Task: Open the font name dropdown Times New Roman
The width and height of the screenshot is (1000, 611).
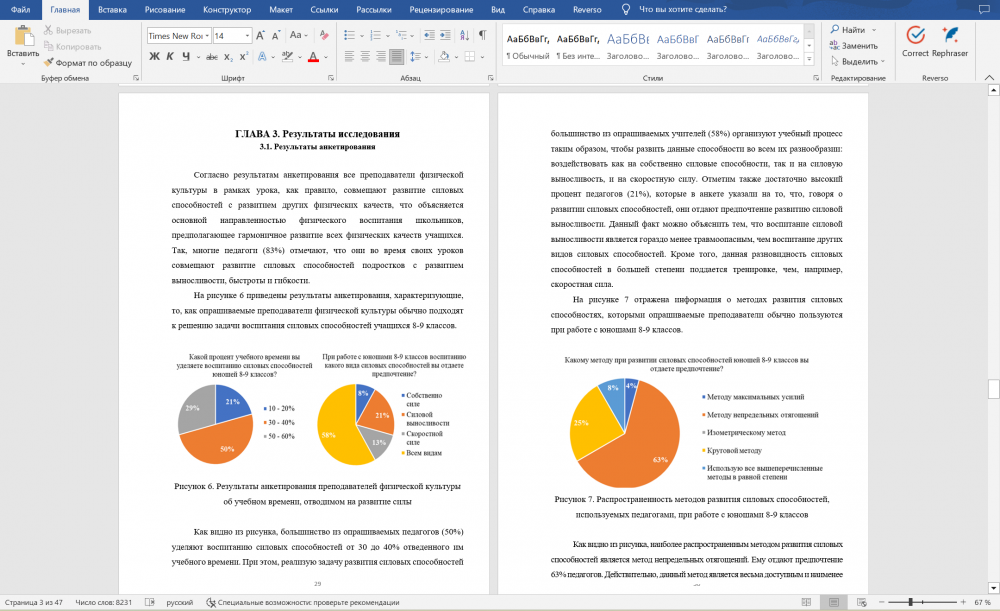Action: point(207,36)
